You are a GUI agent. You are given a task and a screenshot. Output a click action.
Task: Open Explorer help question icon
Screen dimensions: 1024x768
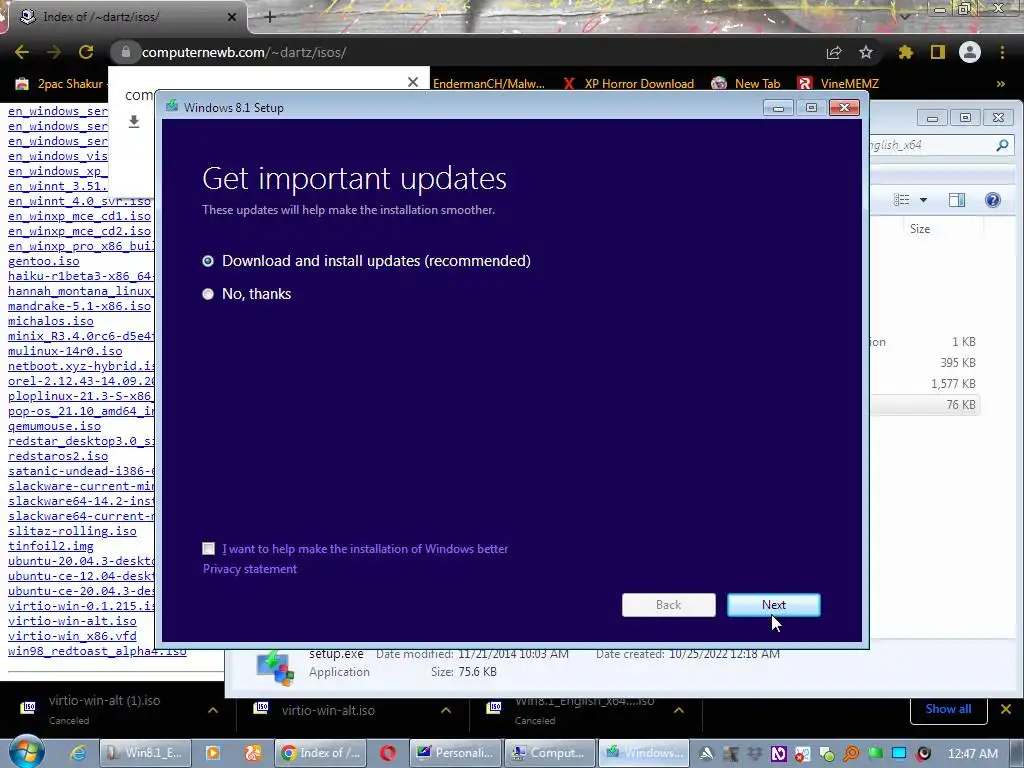click(x=993, y=200)
